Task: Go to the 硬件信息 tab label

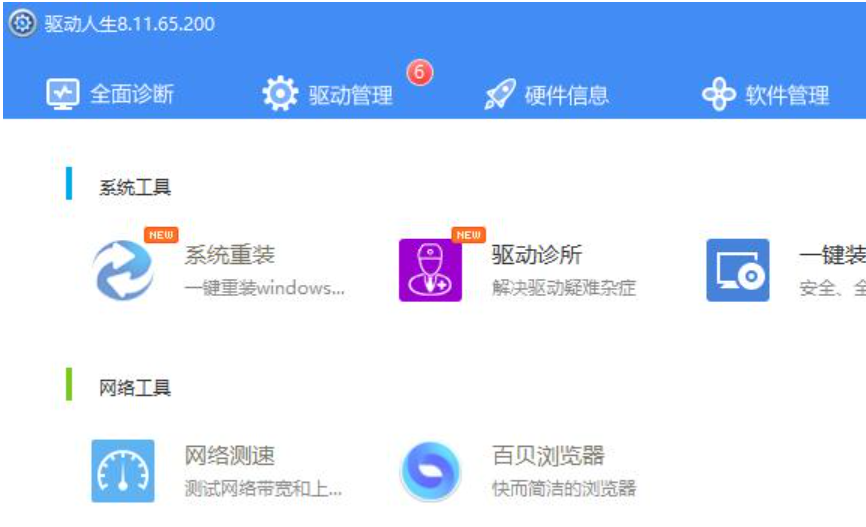Action: point(567,95)
